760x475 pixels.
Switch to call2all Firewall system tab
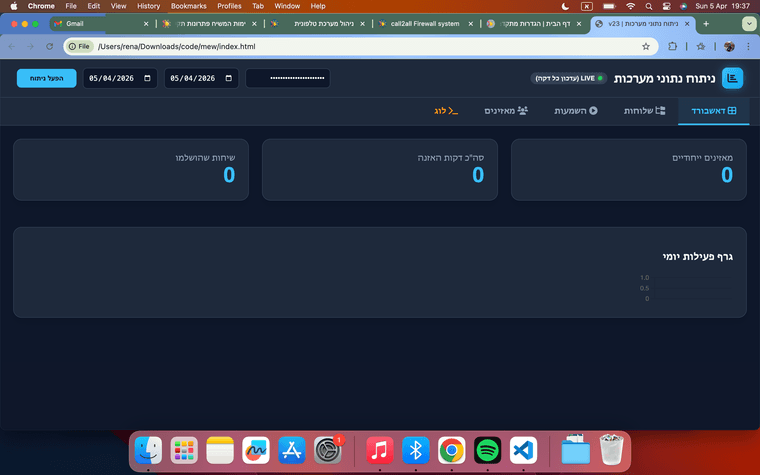[425, 24]
